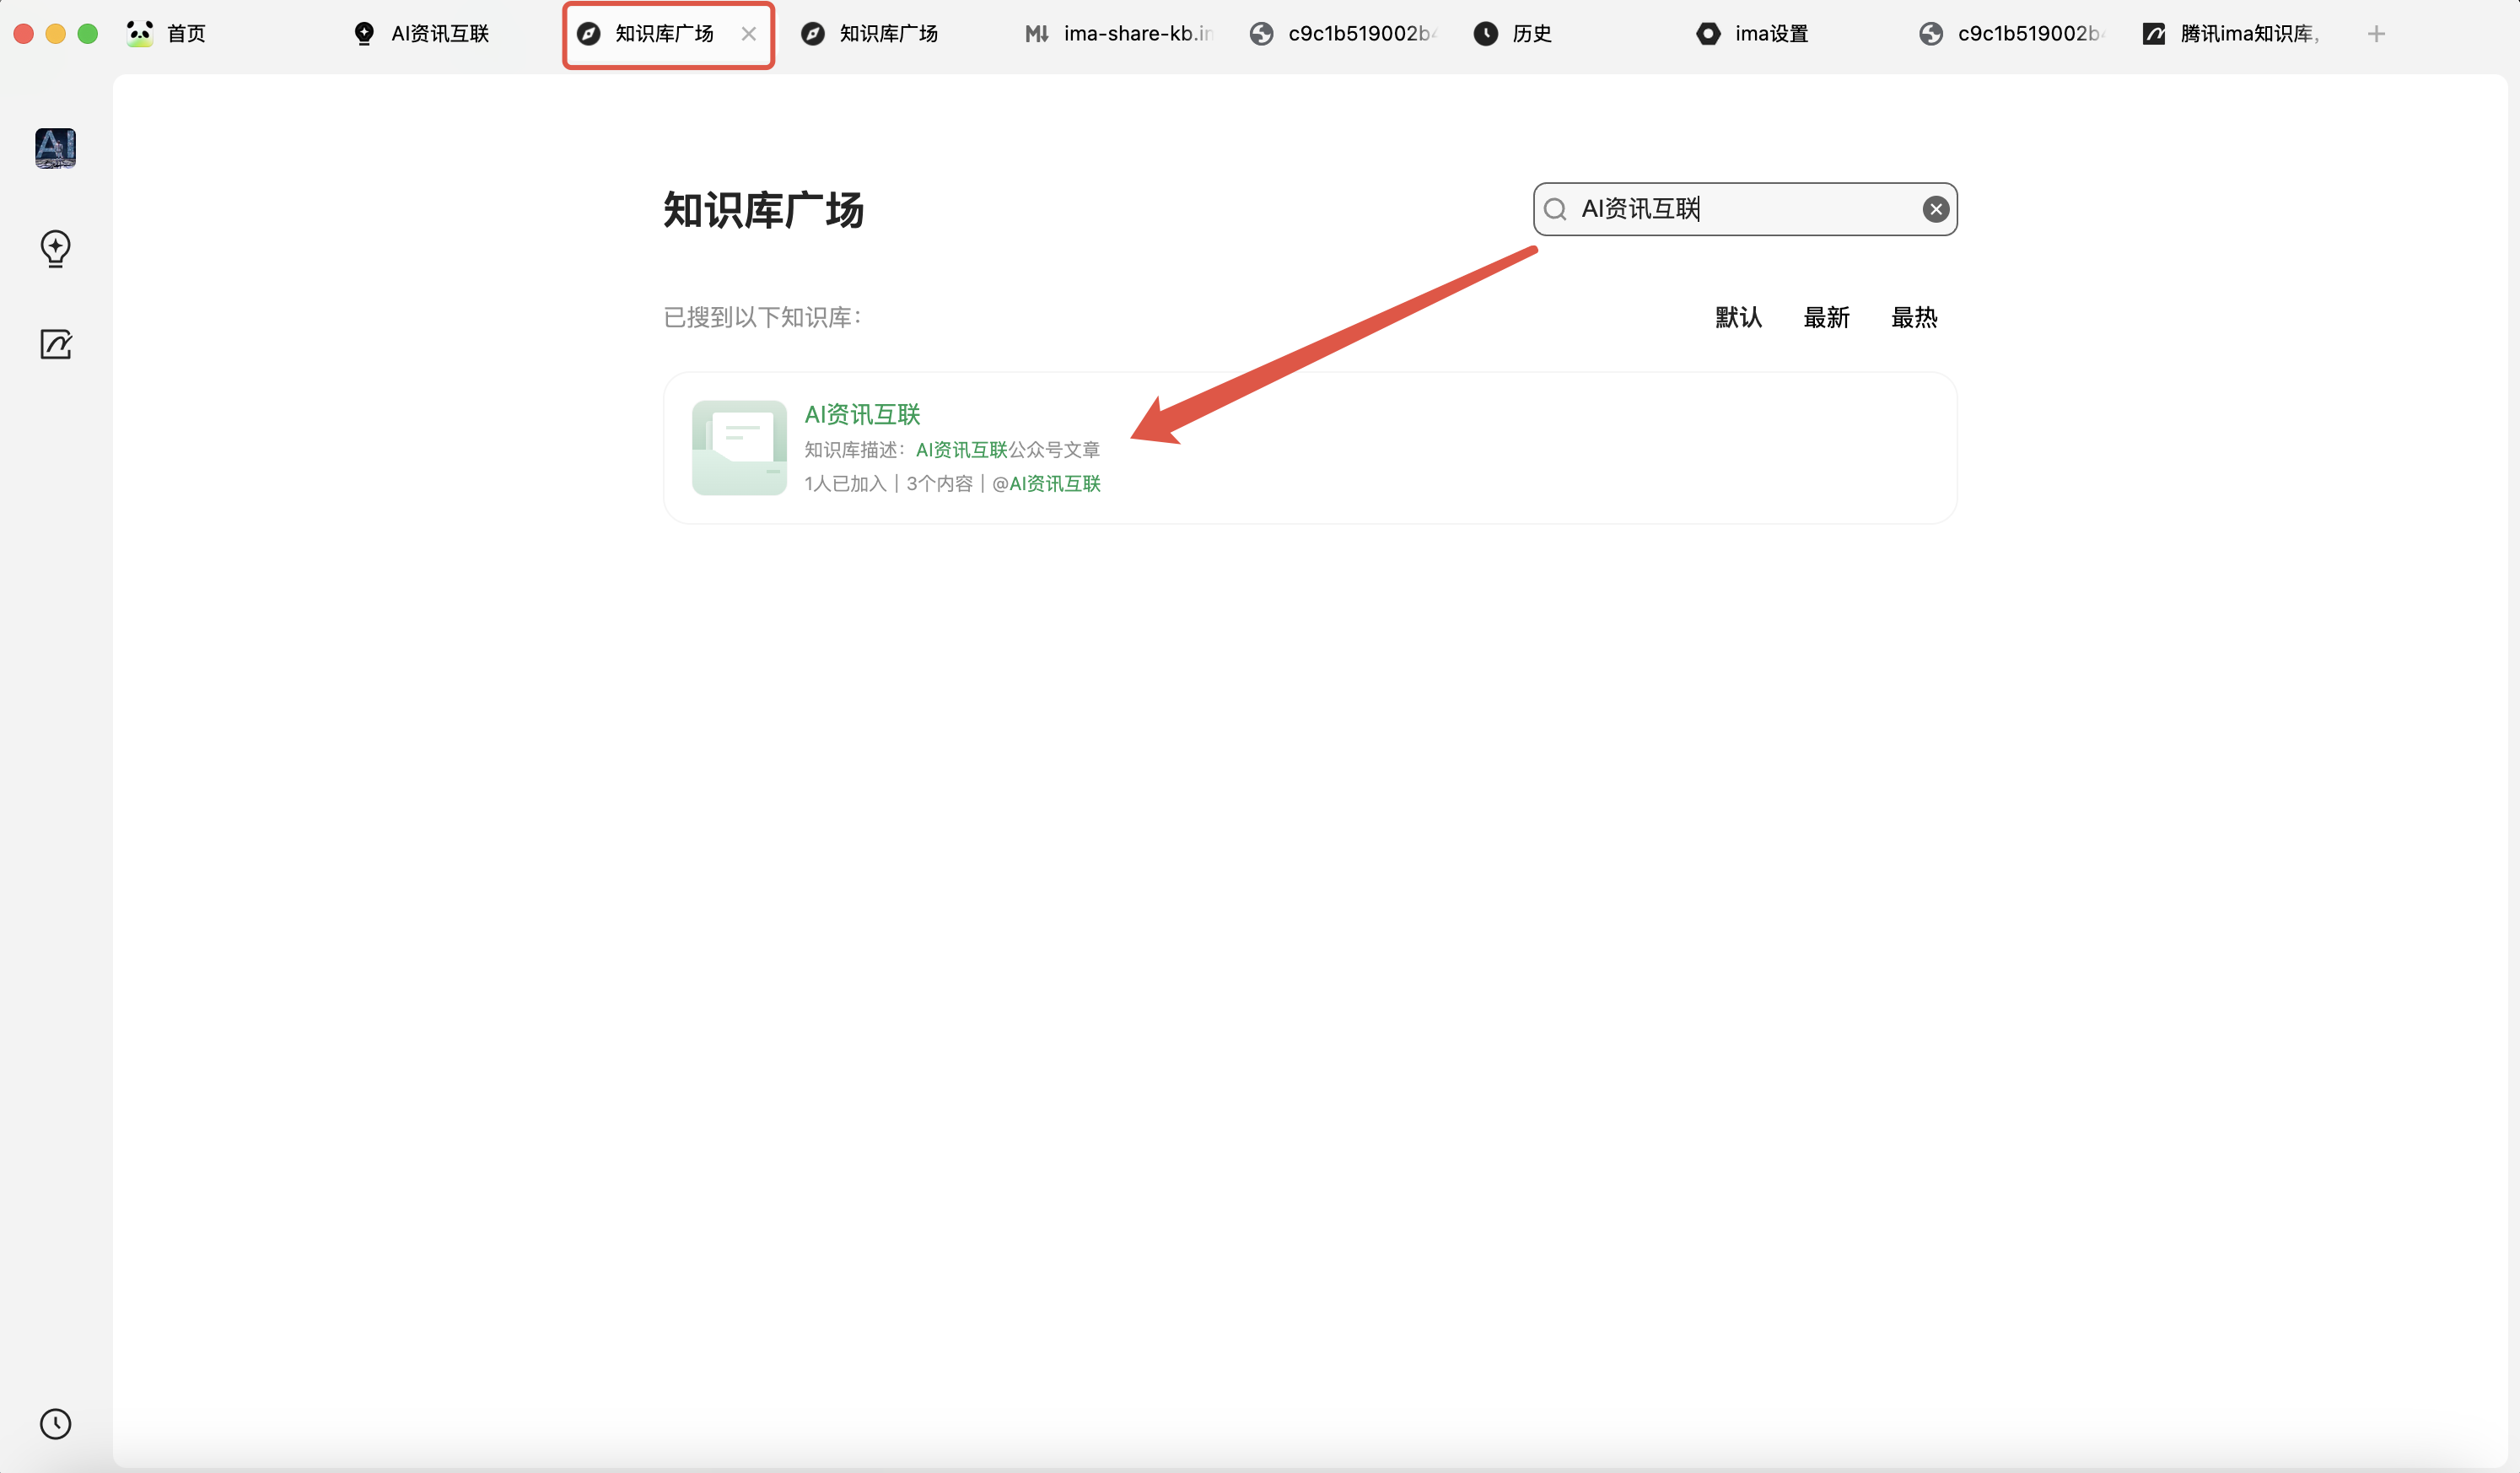Click the compass icon on second 知识库广场 tab
Screen dimensions: 2520x1473
tap(813, 34)
